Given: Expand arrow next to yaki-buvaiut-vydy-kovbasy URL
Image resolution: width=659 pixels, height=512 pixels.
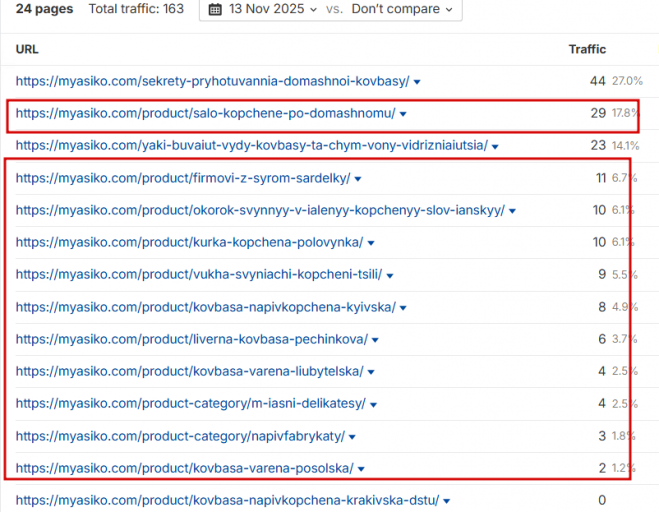Looking at the screenshot, I should tap(495, 147).
